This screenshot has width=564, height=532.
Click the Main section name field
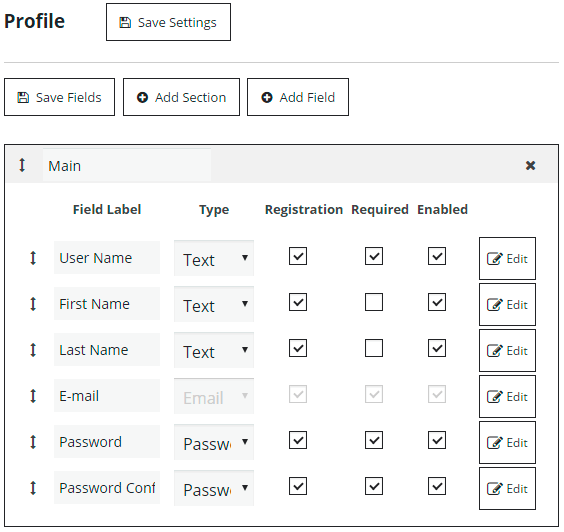coord(127,165)
